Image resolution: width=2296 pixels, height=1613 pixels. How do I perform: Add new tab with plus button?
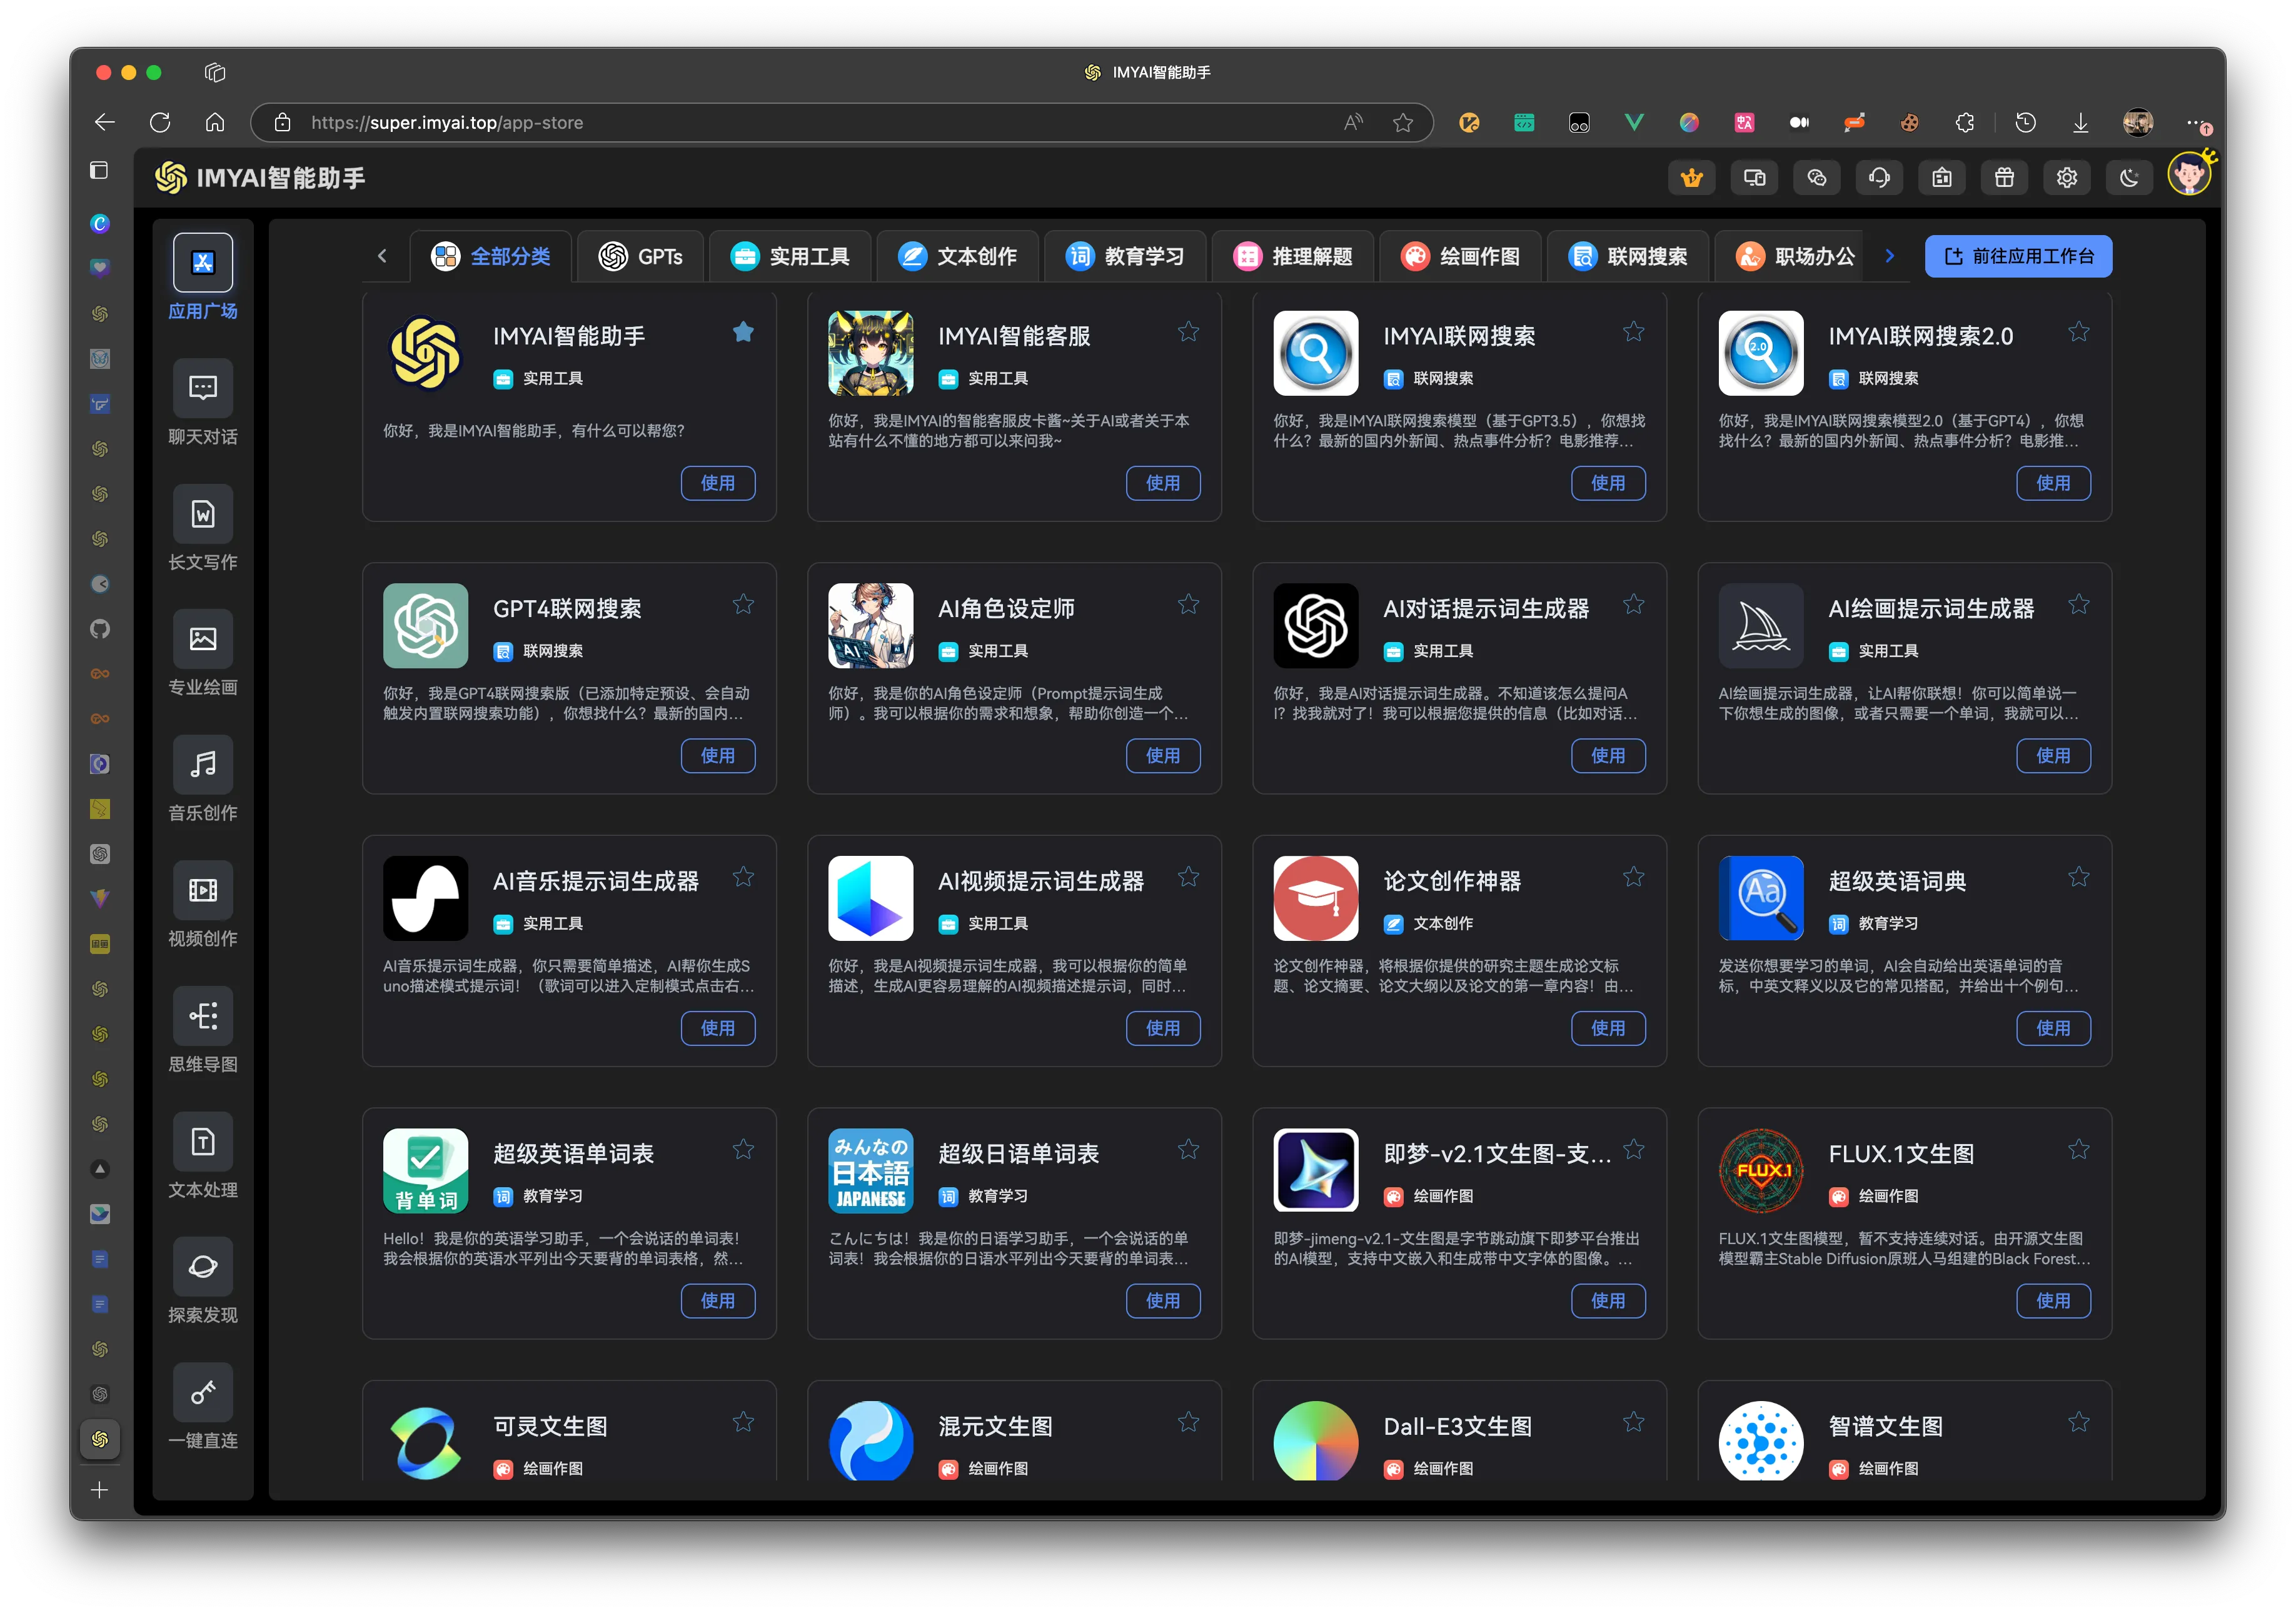click(x=99, y=1490)
